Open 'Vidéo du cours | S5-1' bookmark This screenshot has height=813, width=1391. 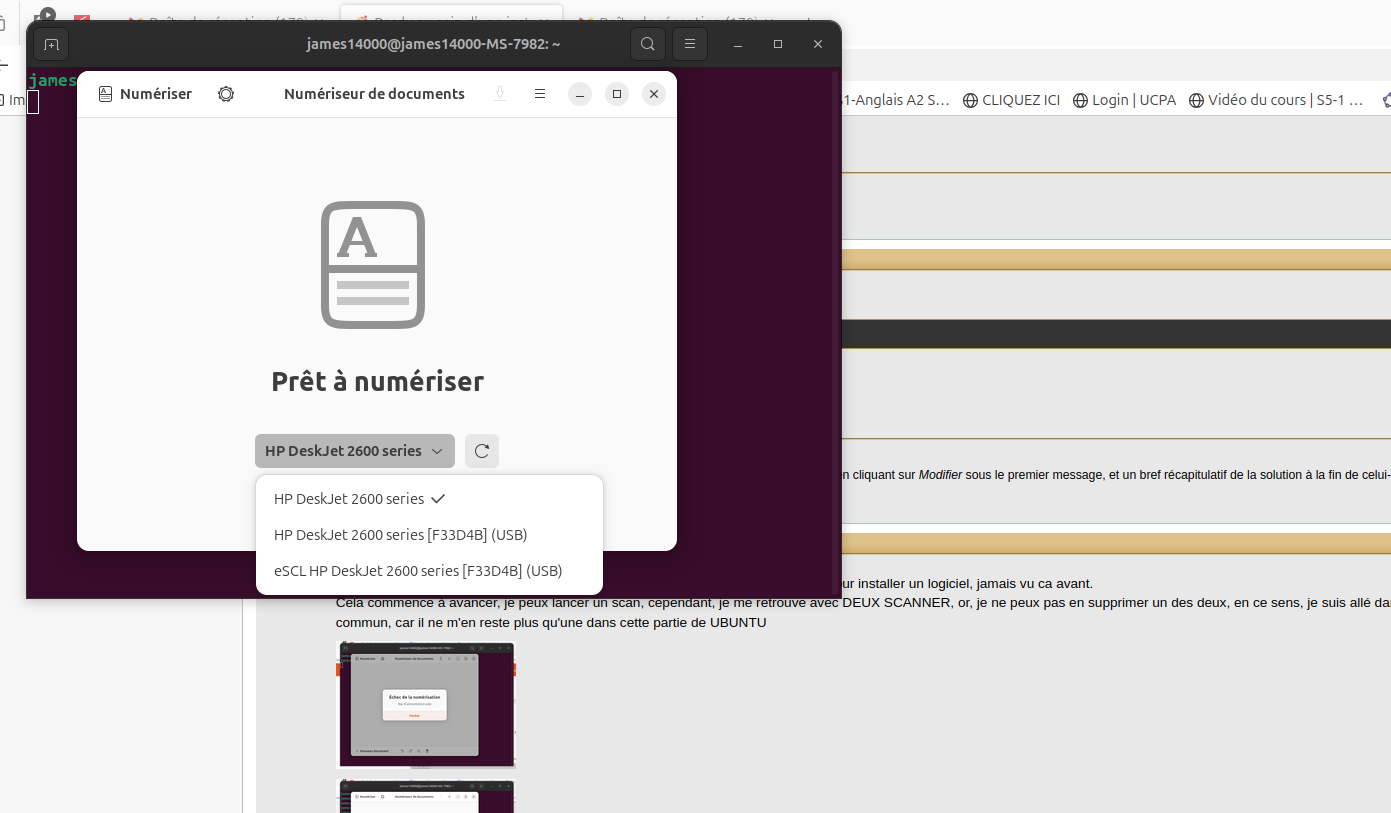point(1277,100)
